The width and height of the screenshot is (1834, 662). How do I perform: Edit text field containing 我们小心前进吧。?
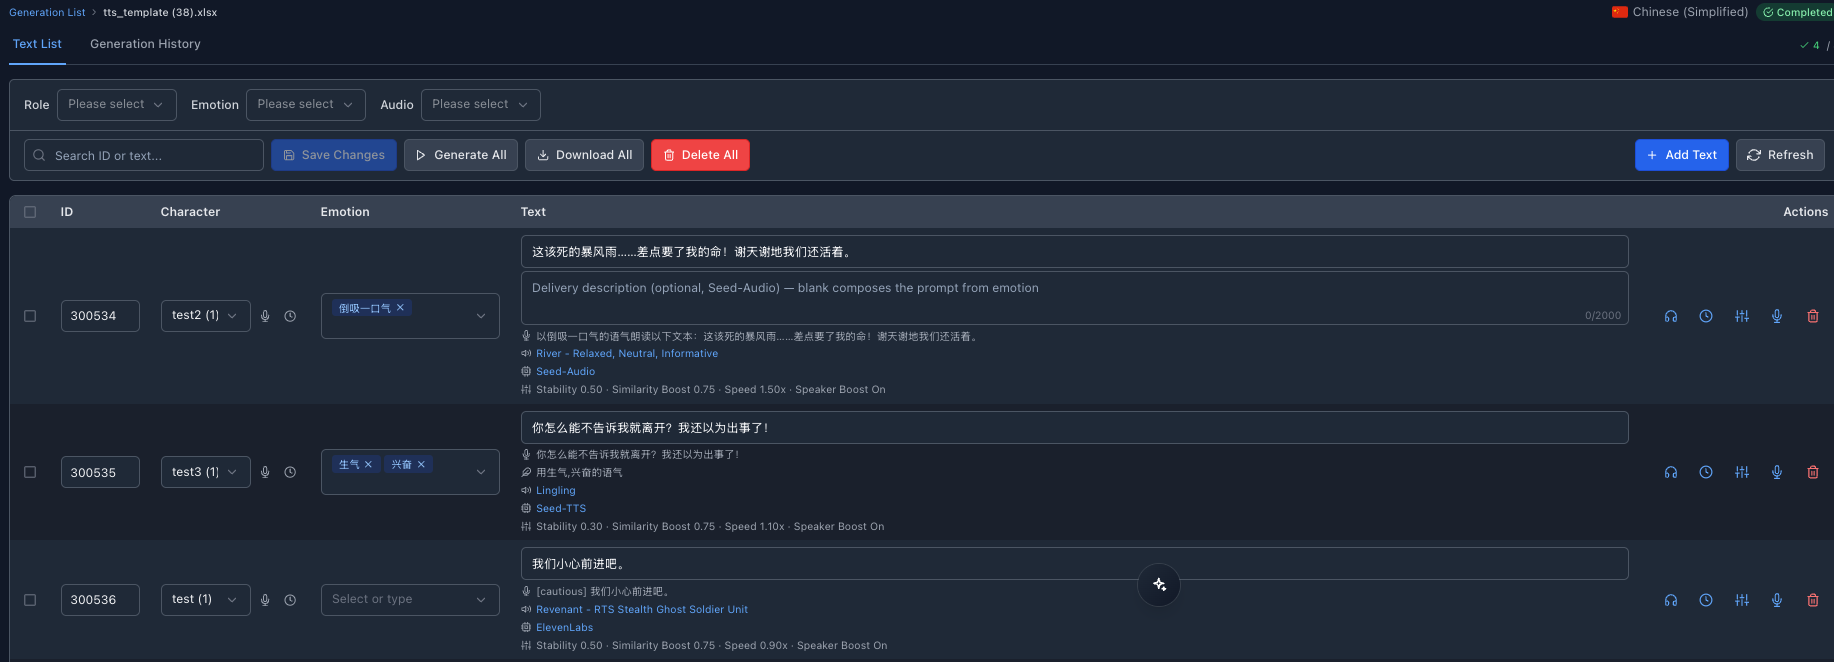[x=1074, y=564]
